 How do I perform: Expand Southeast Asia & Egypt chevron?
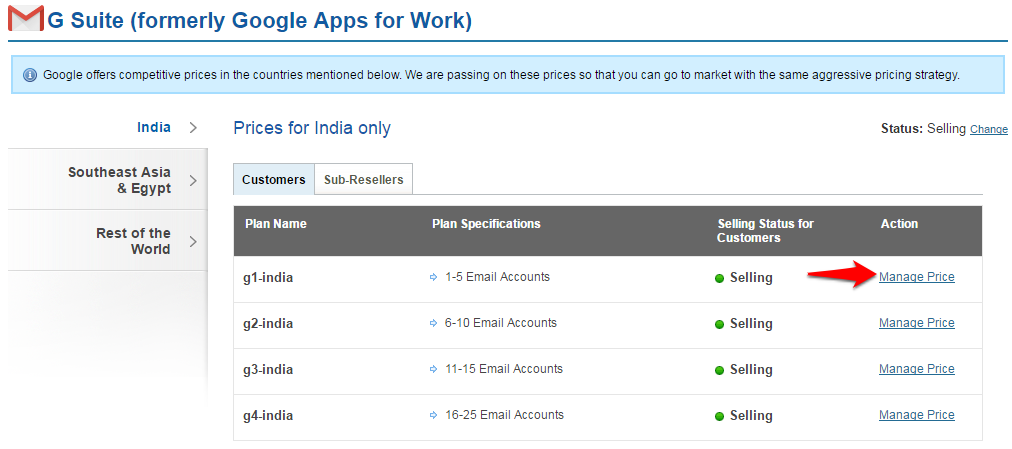(x=193, y=180)
